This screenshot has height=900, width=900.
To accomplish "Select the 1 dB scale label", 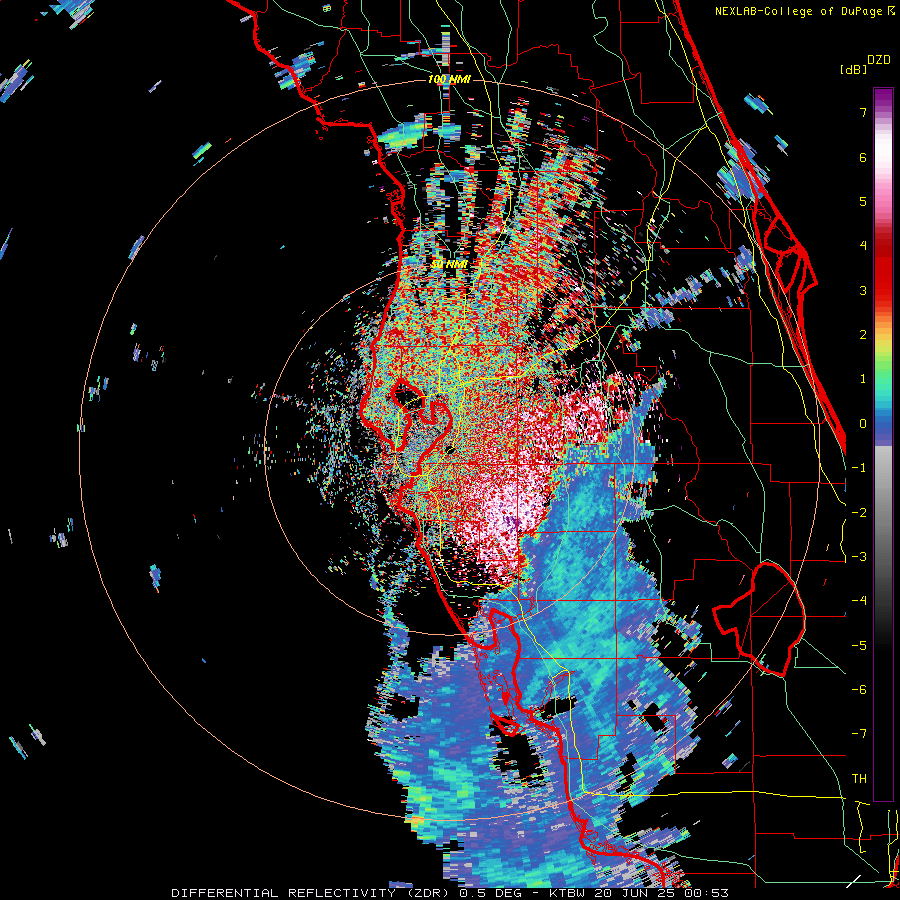I will click(x=863, y=378).
